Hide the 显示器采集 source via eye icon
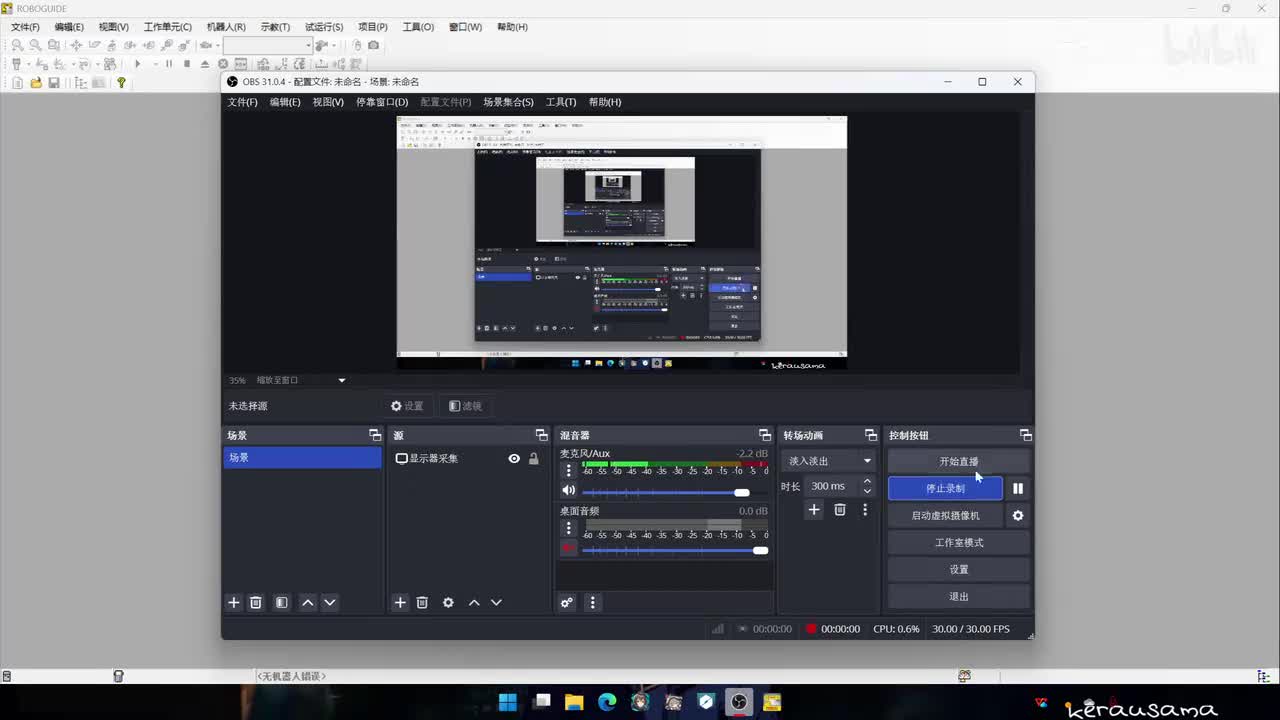Image resolution: width=1280 pixels, height=720 pixels. (514, 459)
